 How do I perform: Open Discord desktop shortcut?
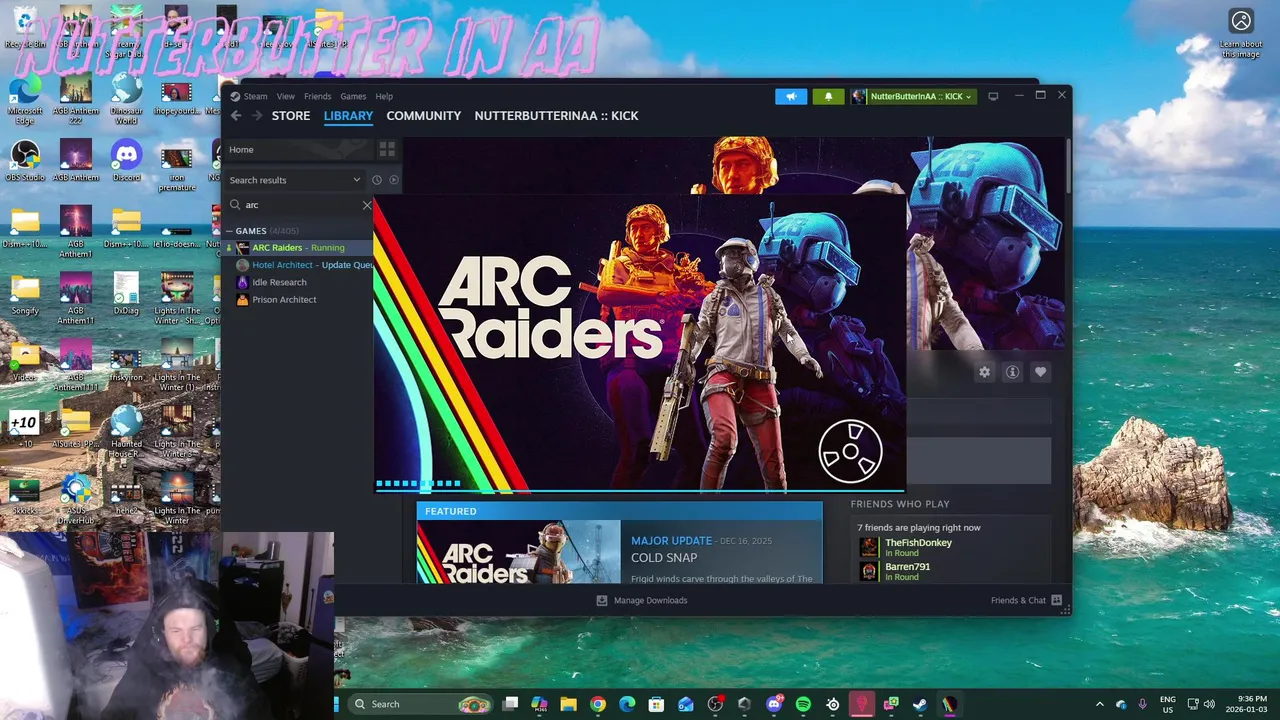[x=126, y=162]
